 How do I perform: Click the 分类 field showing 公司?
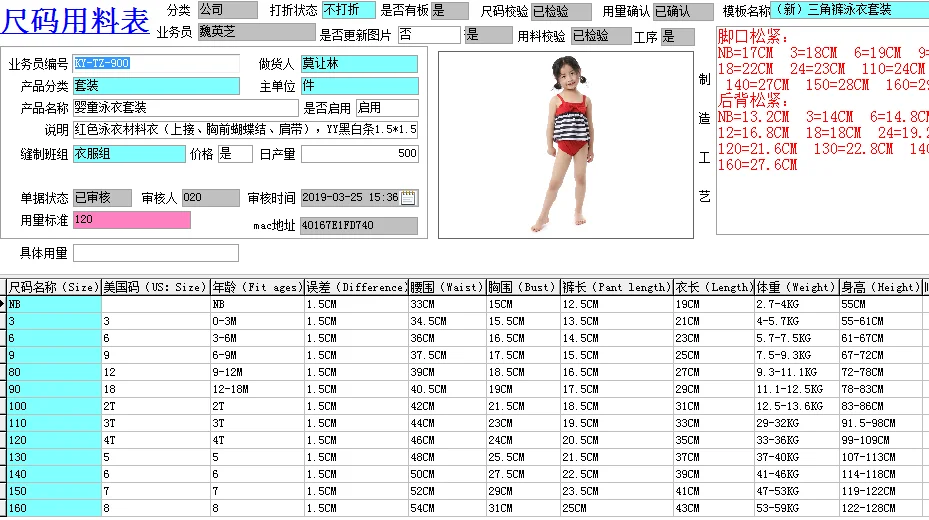click(228, 10)
